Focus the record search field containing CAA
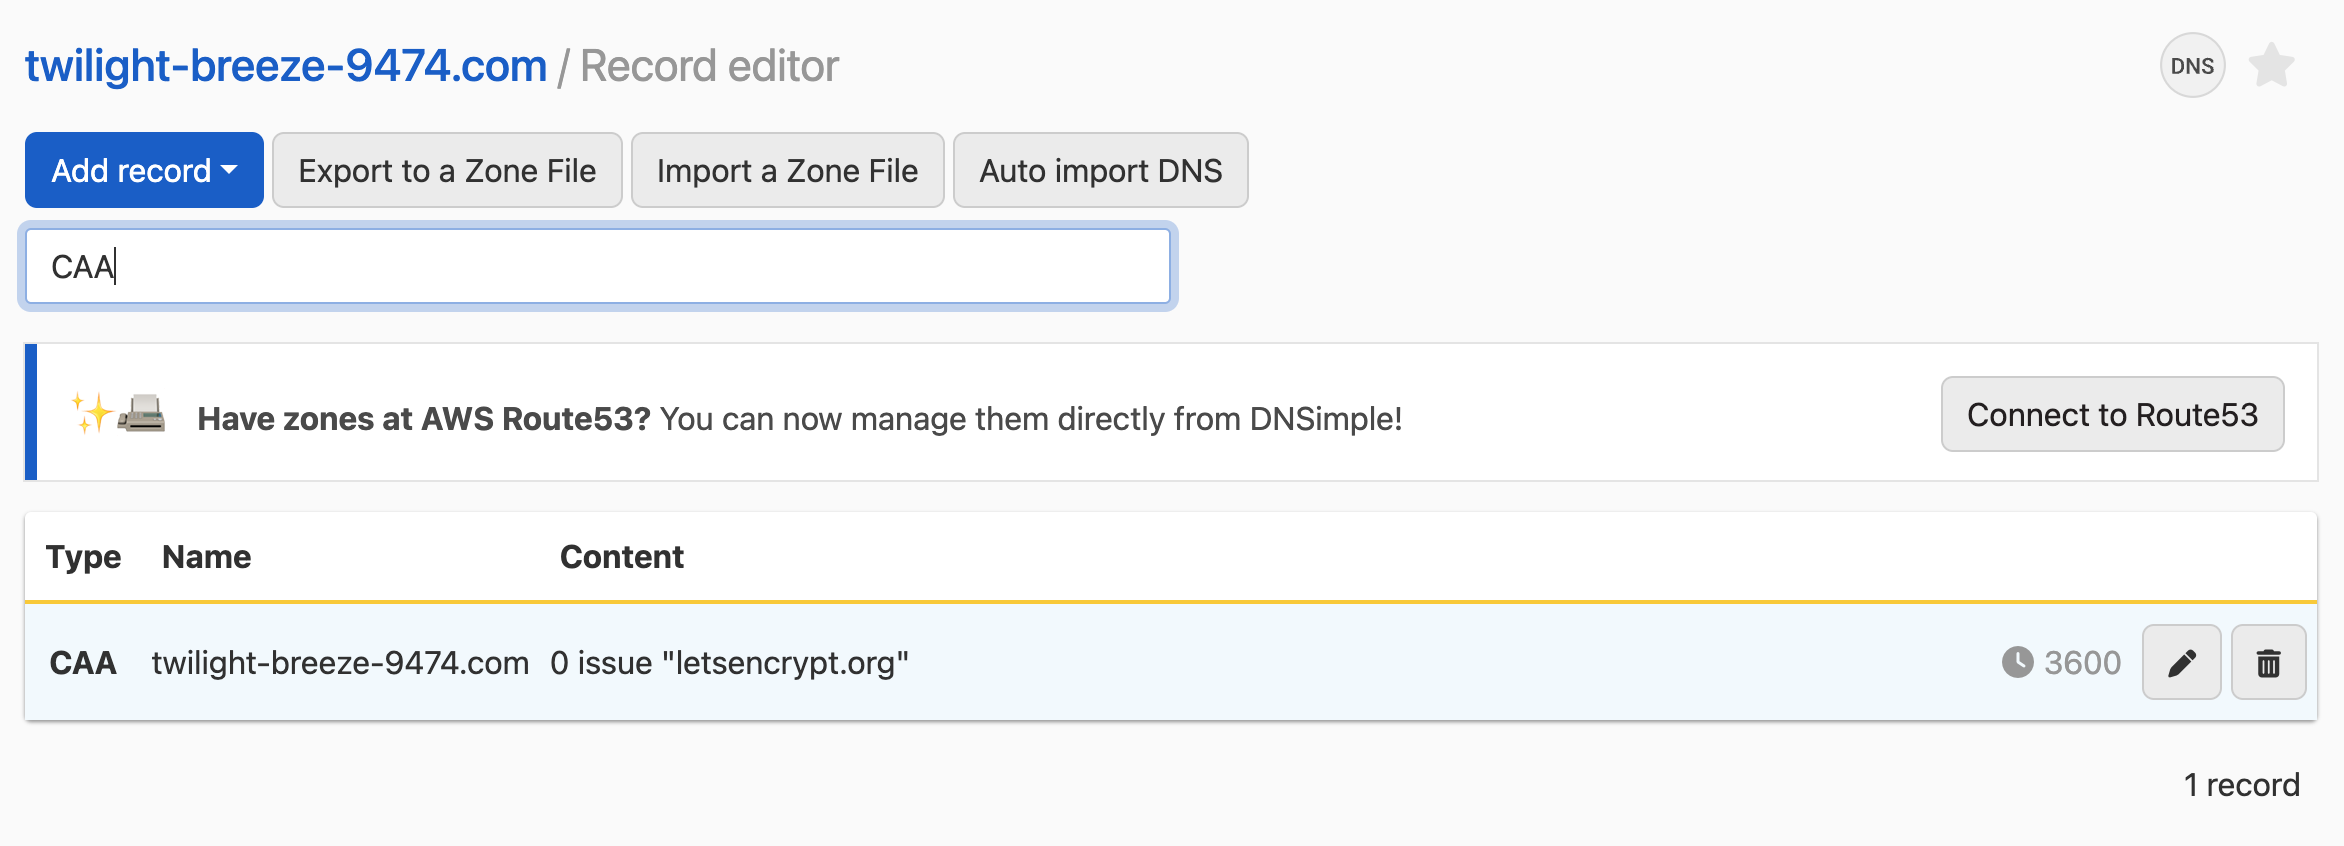The image size is (2344, 846). tap(597, 266)
